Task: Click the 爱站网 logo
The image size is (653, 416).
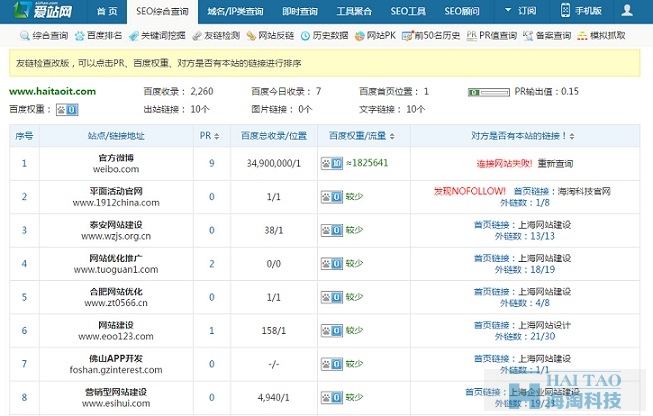Action: [x=42, y=10]
